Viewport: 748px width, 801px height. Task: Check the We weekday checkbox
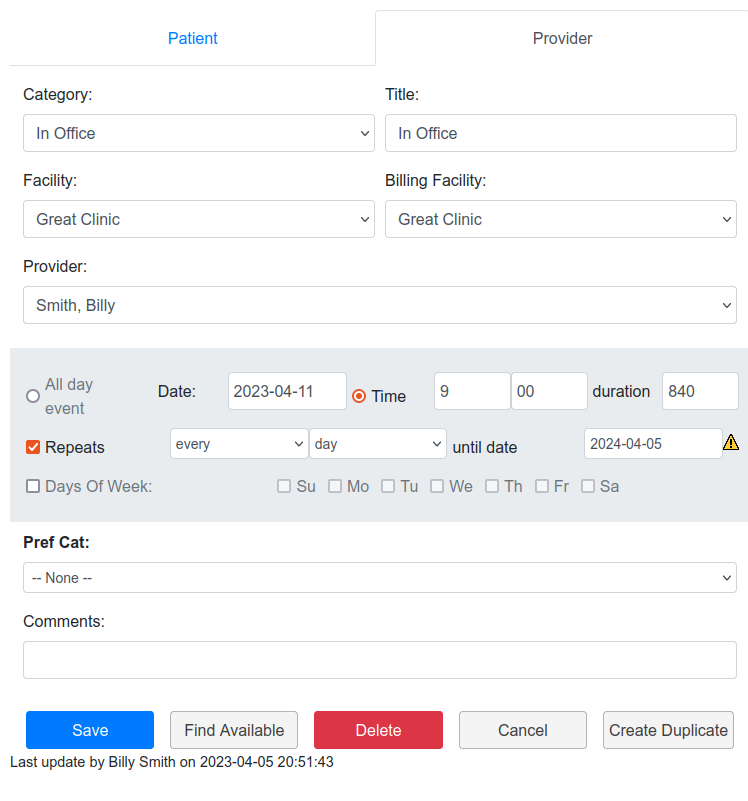[437, 486]
